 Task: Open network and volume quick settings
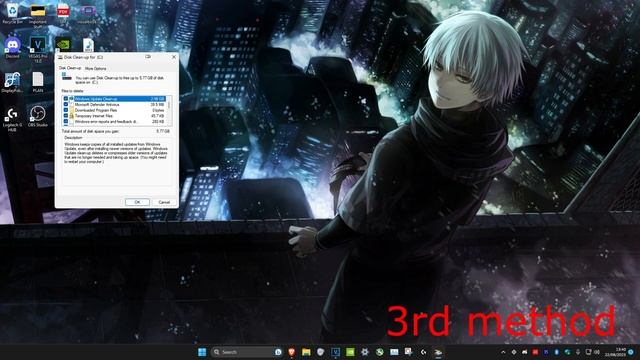(593, 352)
